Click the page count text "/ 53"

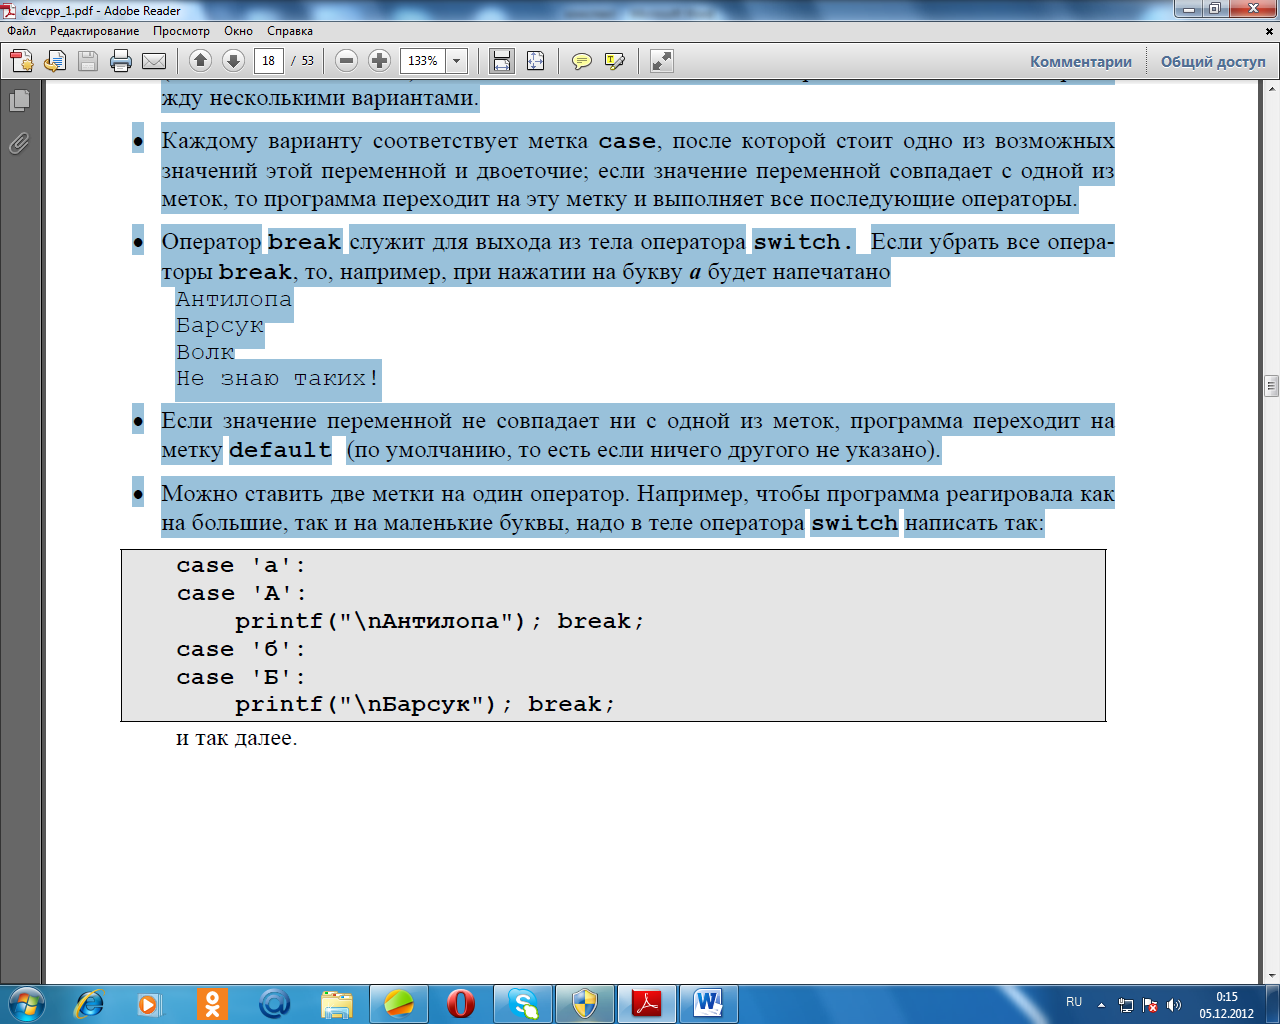pos(303,61)
